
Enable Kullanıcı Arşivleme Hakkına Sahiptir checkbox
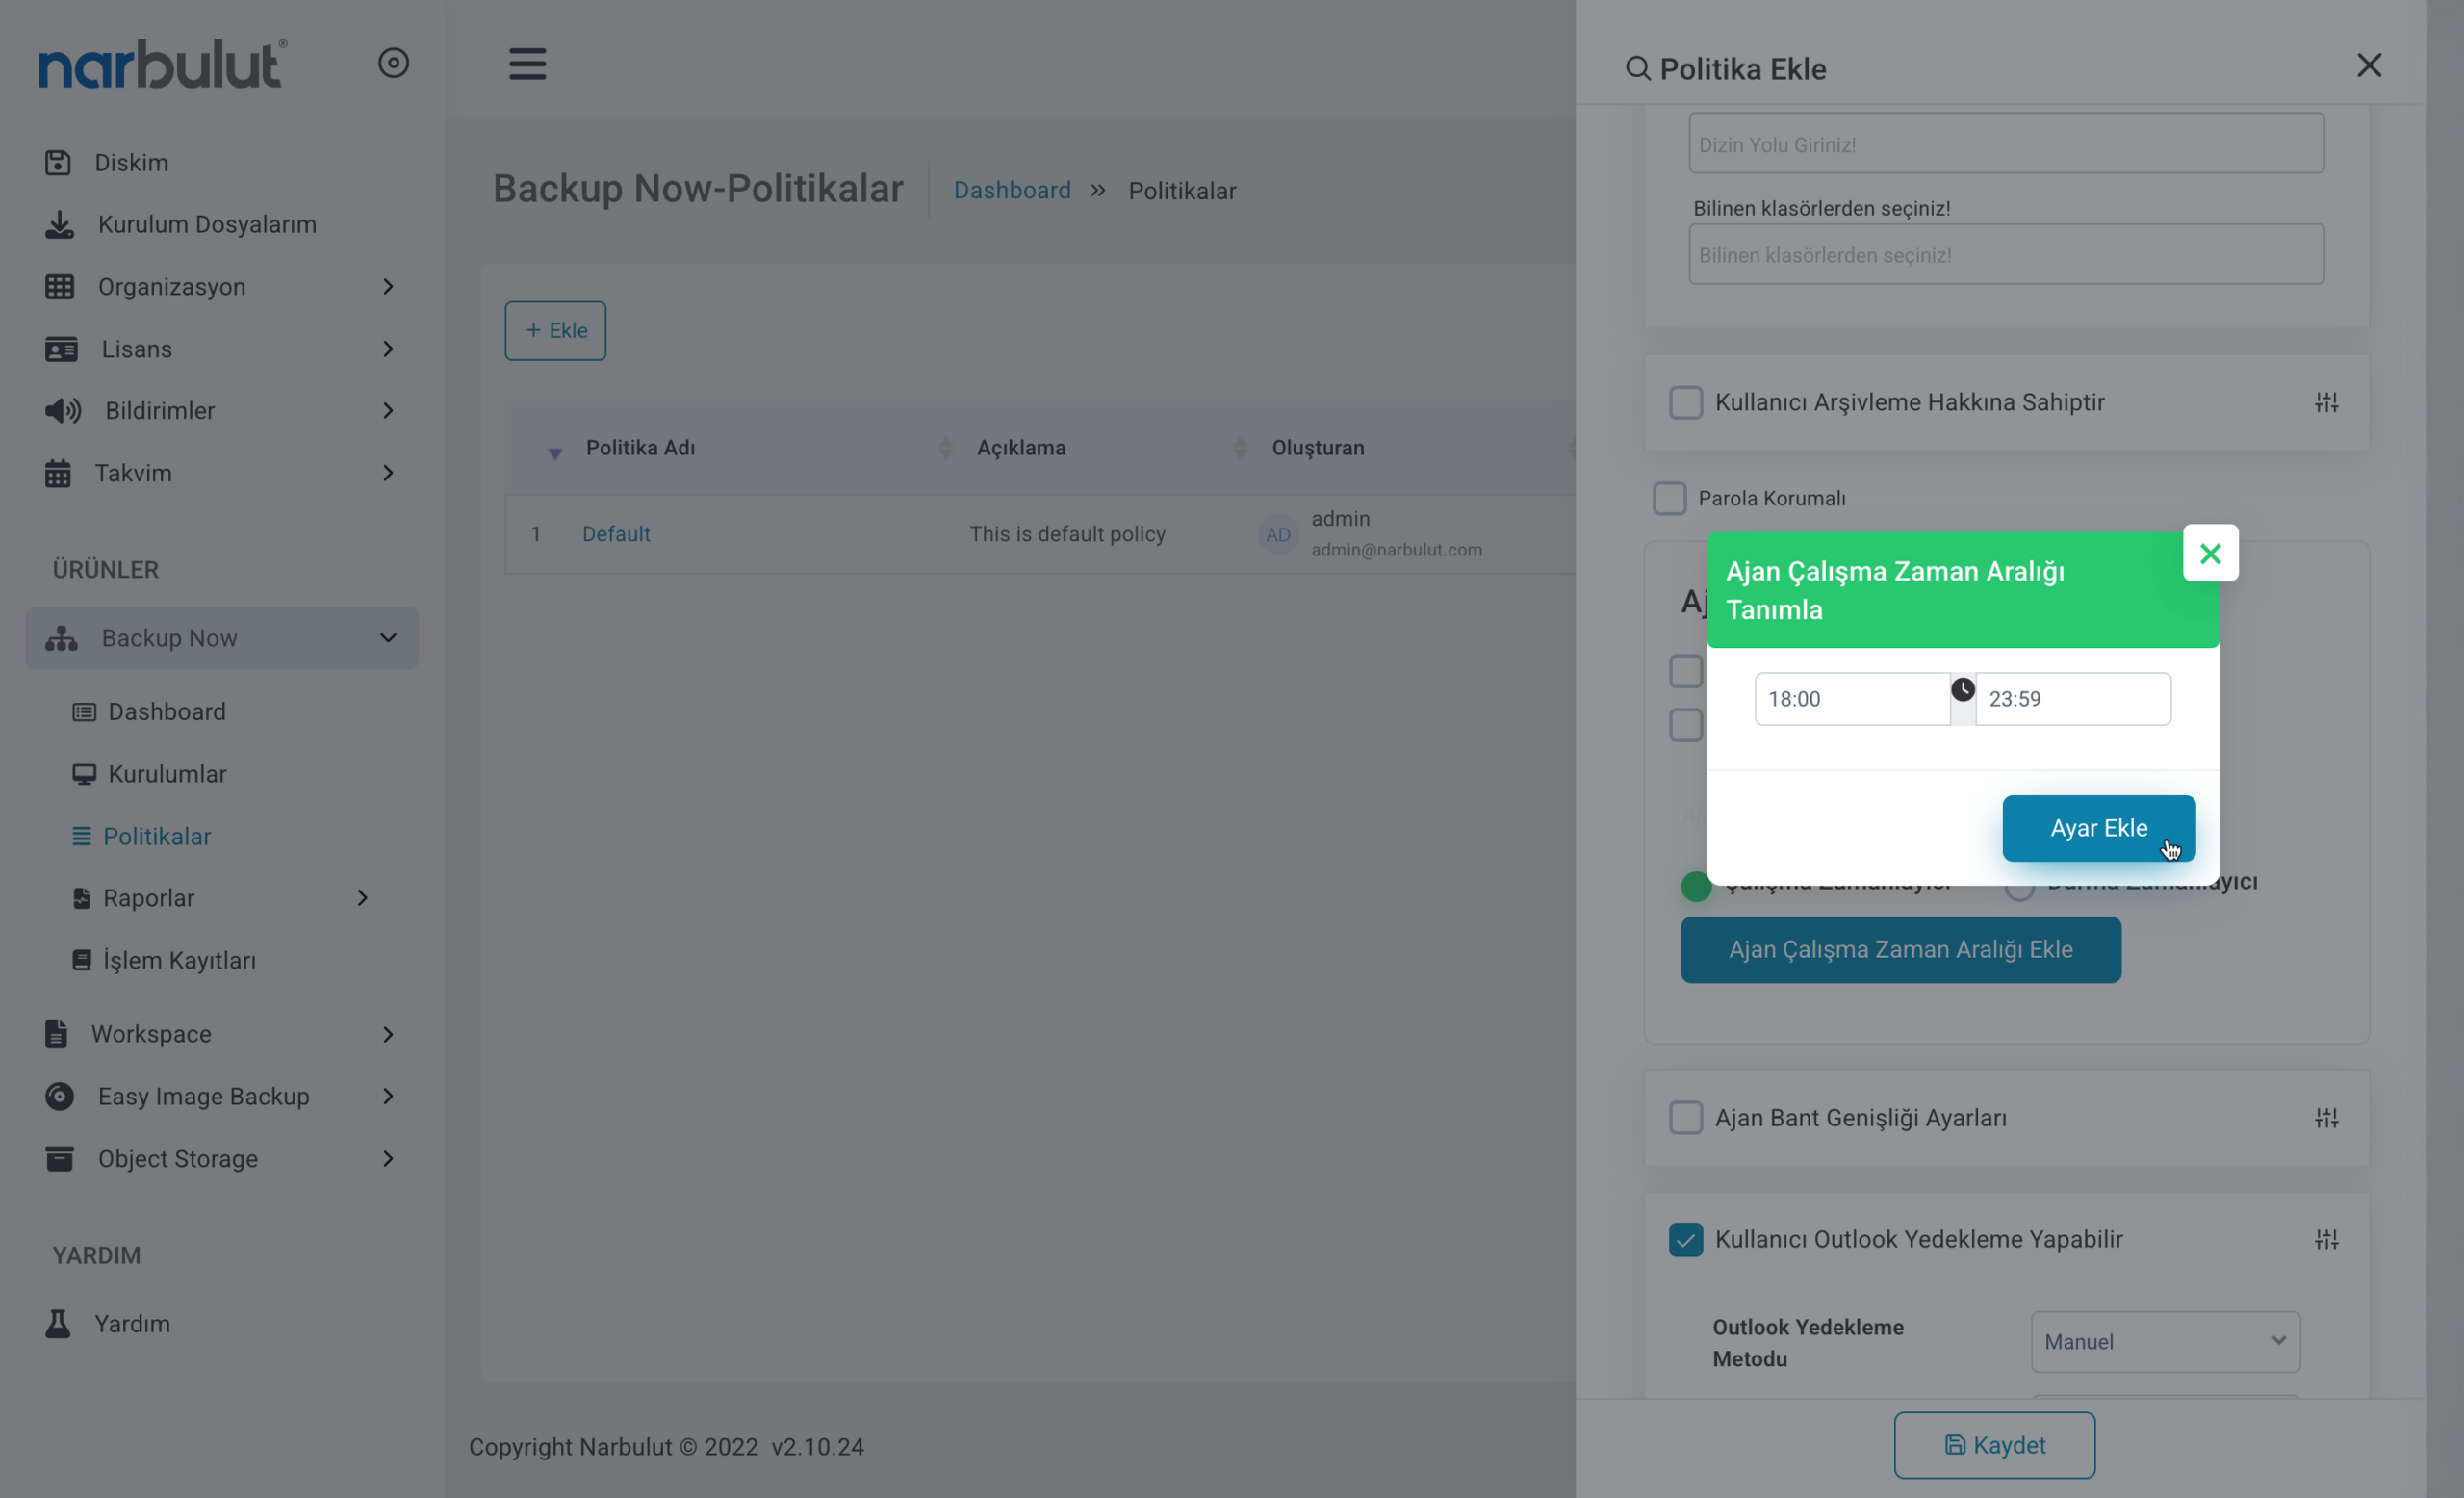pos(1685,403)
